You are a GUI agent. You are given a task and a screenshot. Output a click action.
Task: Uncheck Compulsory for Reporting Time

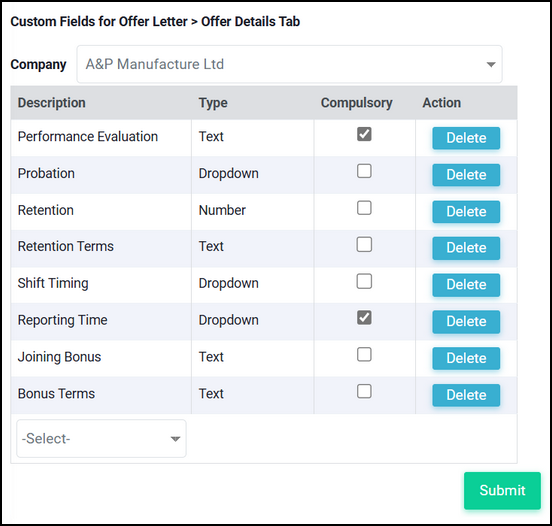coord(364,318)
